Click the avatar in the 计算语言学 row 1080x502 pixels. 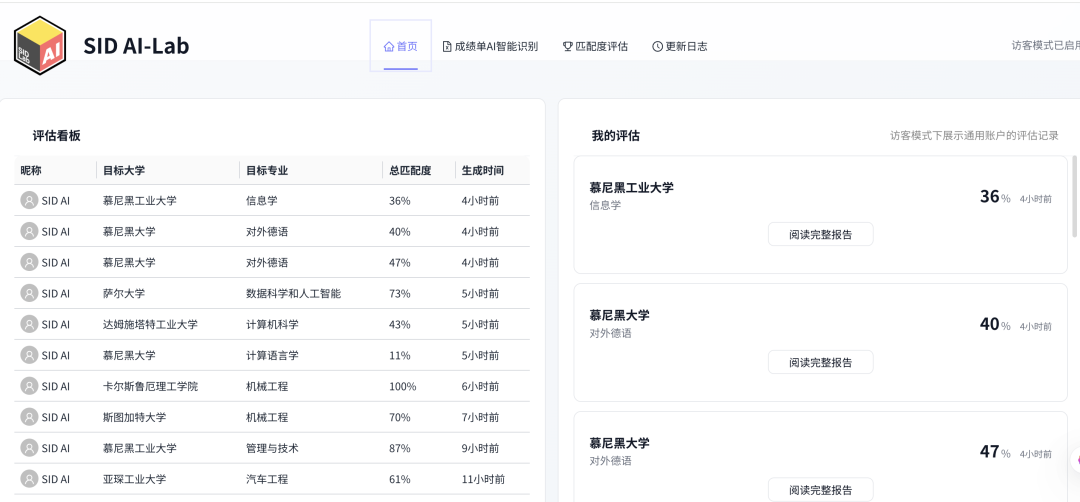click(29, 355)
